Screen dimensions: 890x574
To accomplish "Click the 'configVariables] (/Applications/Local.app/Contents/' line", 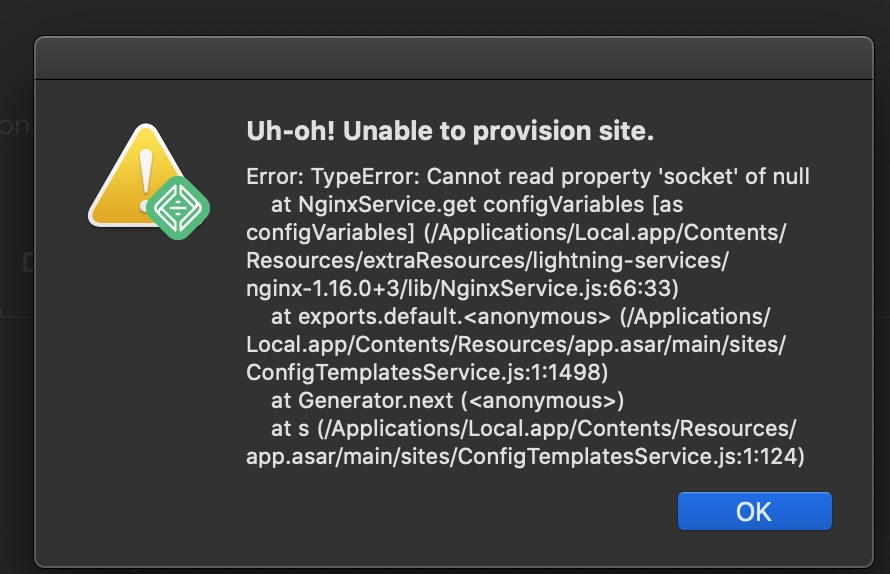I will point(517,232).
